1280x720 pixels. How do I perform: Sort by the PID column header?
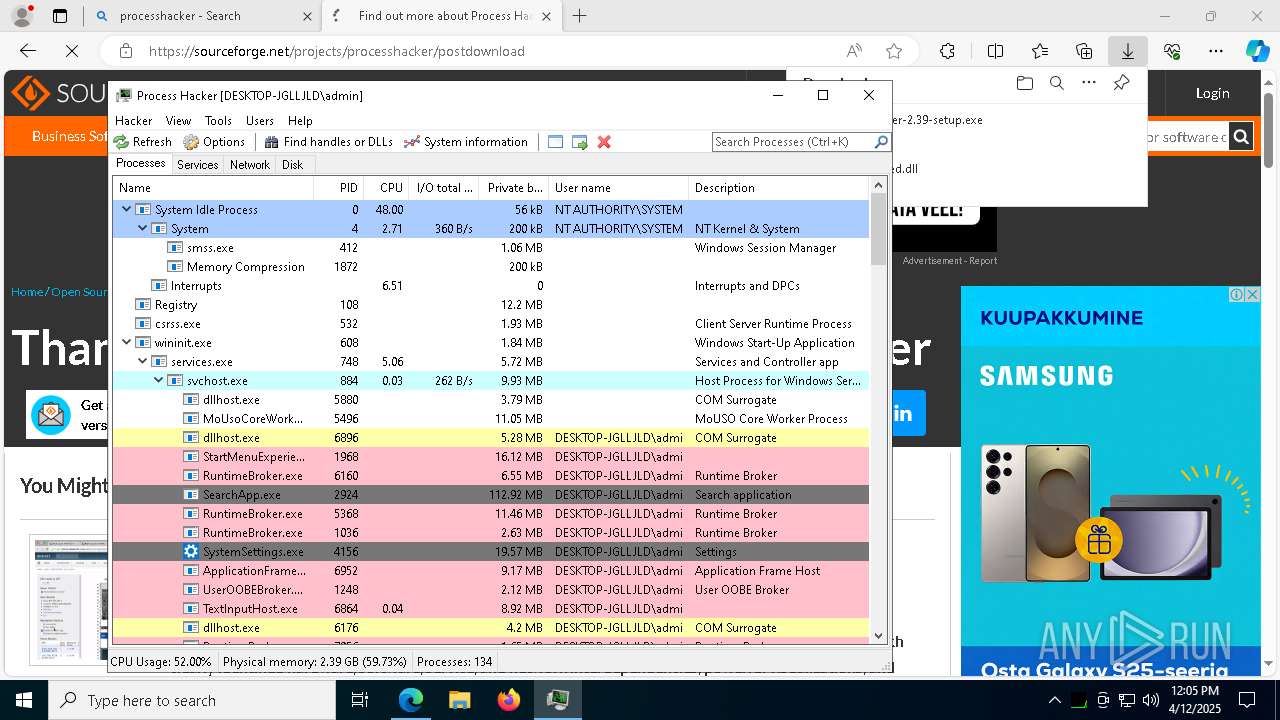point(338,188)
